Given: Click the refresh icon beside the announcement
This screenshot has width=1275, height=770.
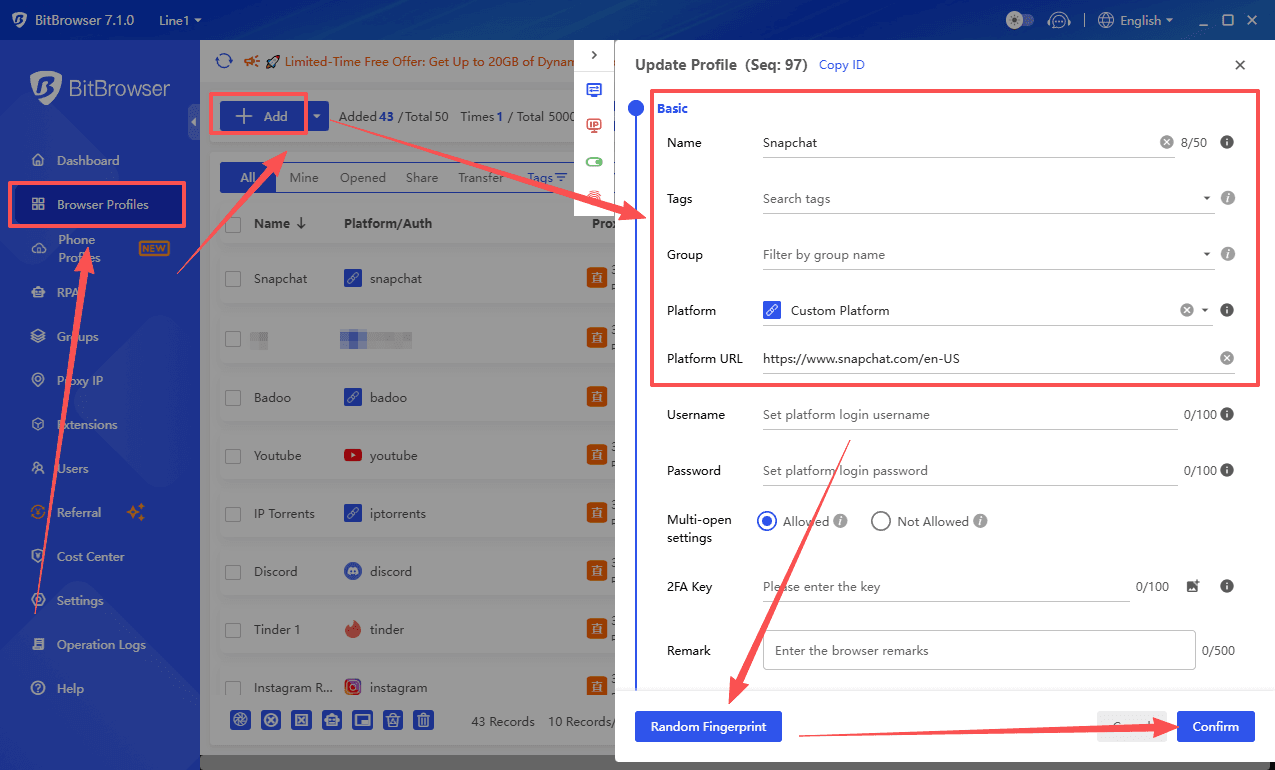Looking at the screenshot, I should pos(224,61).
